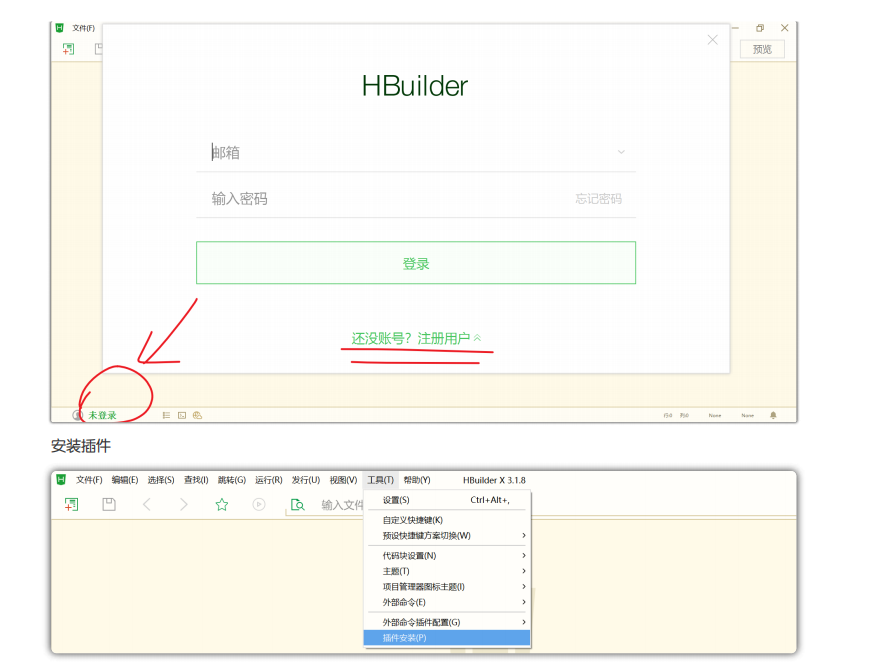
Task: Open the 选择(S) menu
Action: click(161, 480)
